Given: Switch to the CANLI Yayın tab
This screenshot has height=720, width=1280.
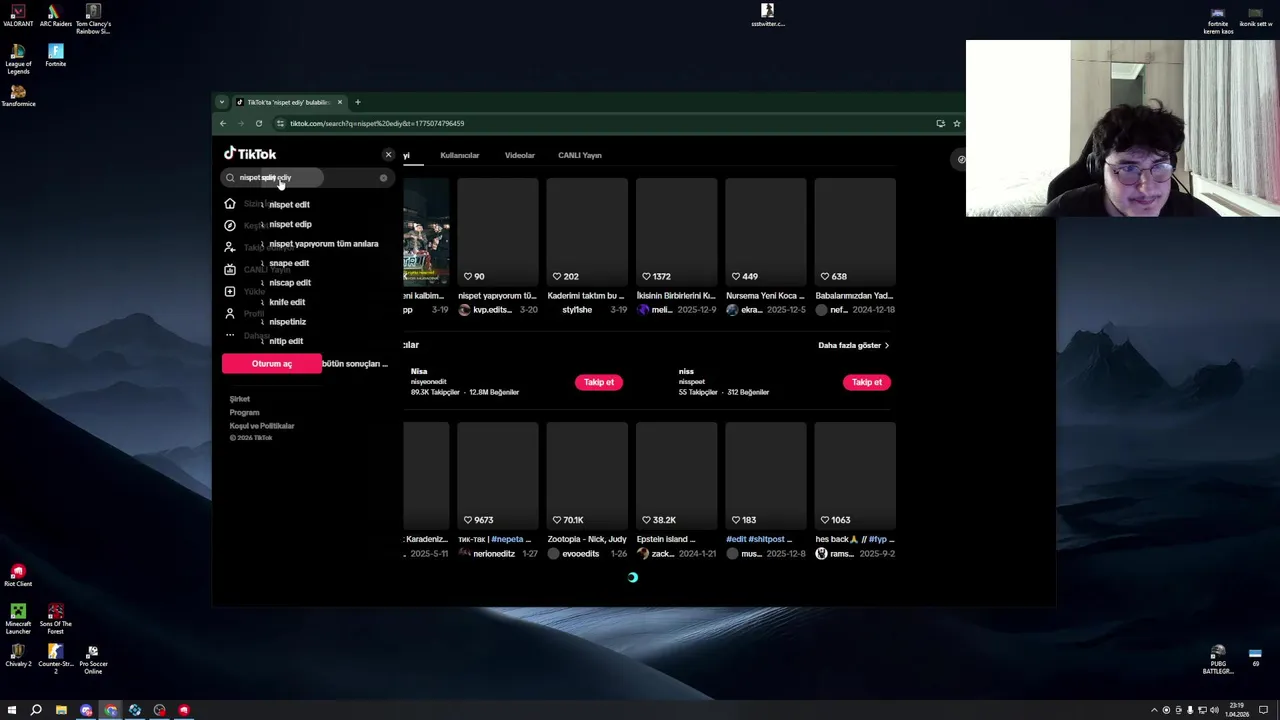Looking at the screenshot, I should [x=580, y=155].
